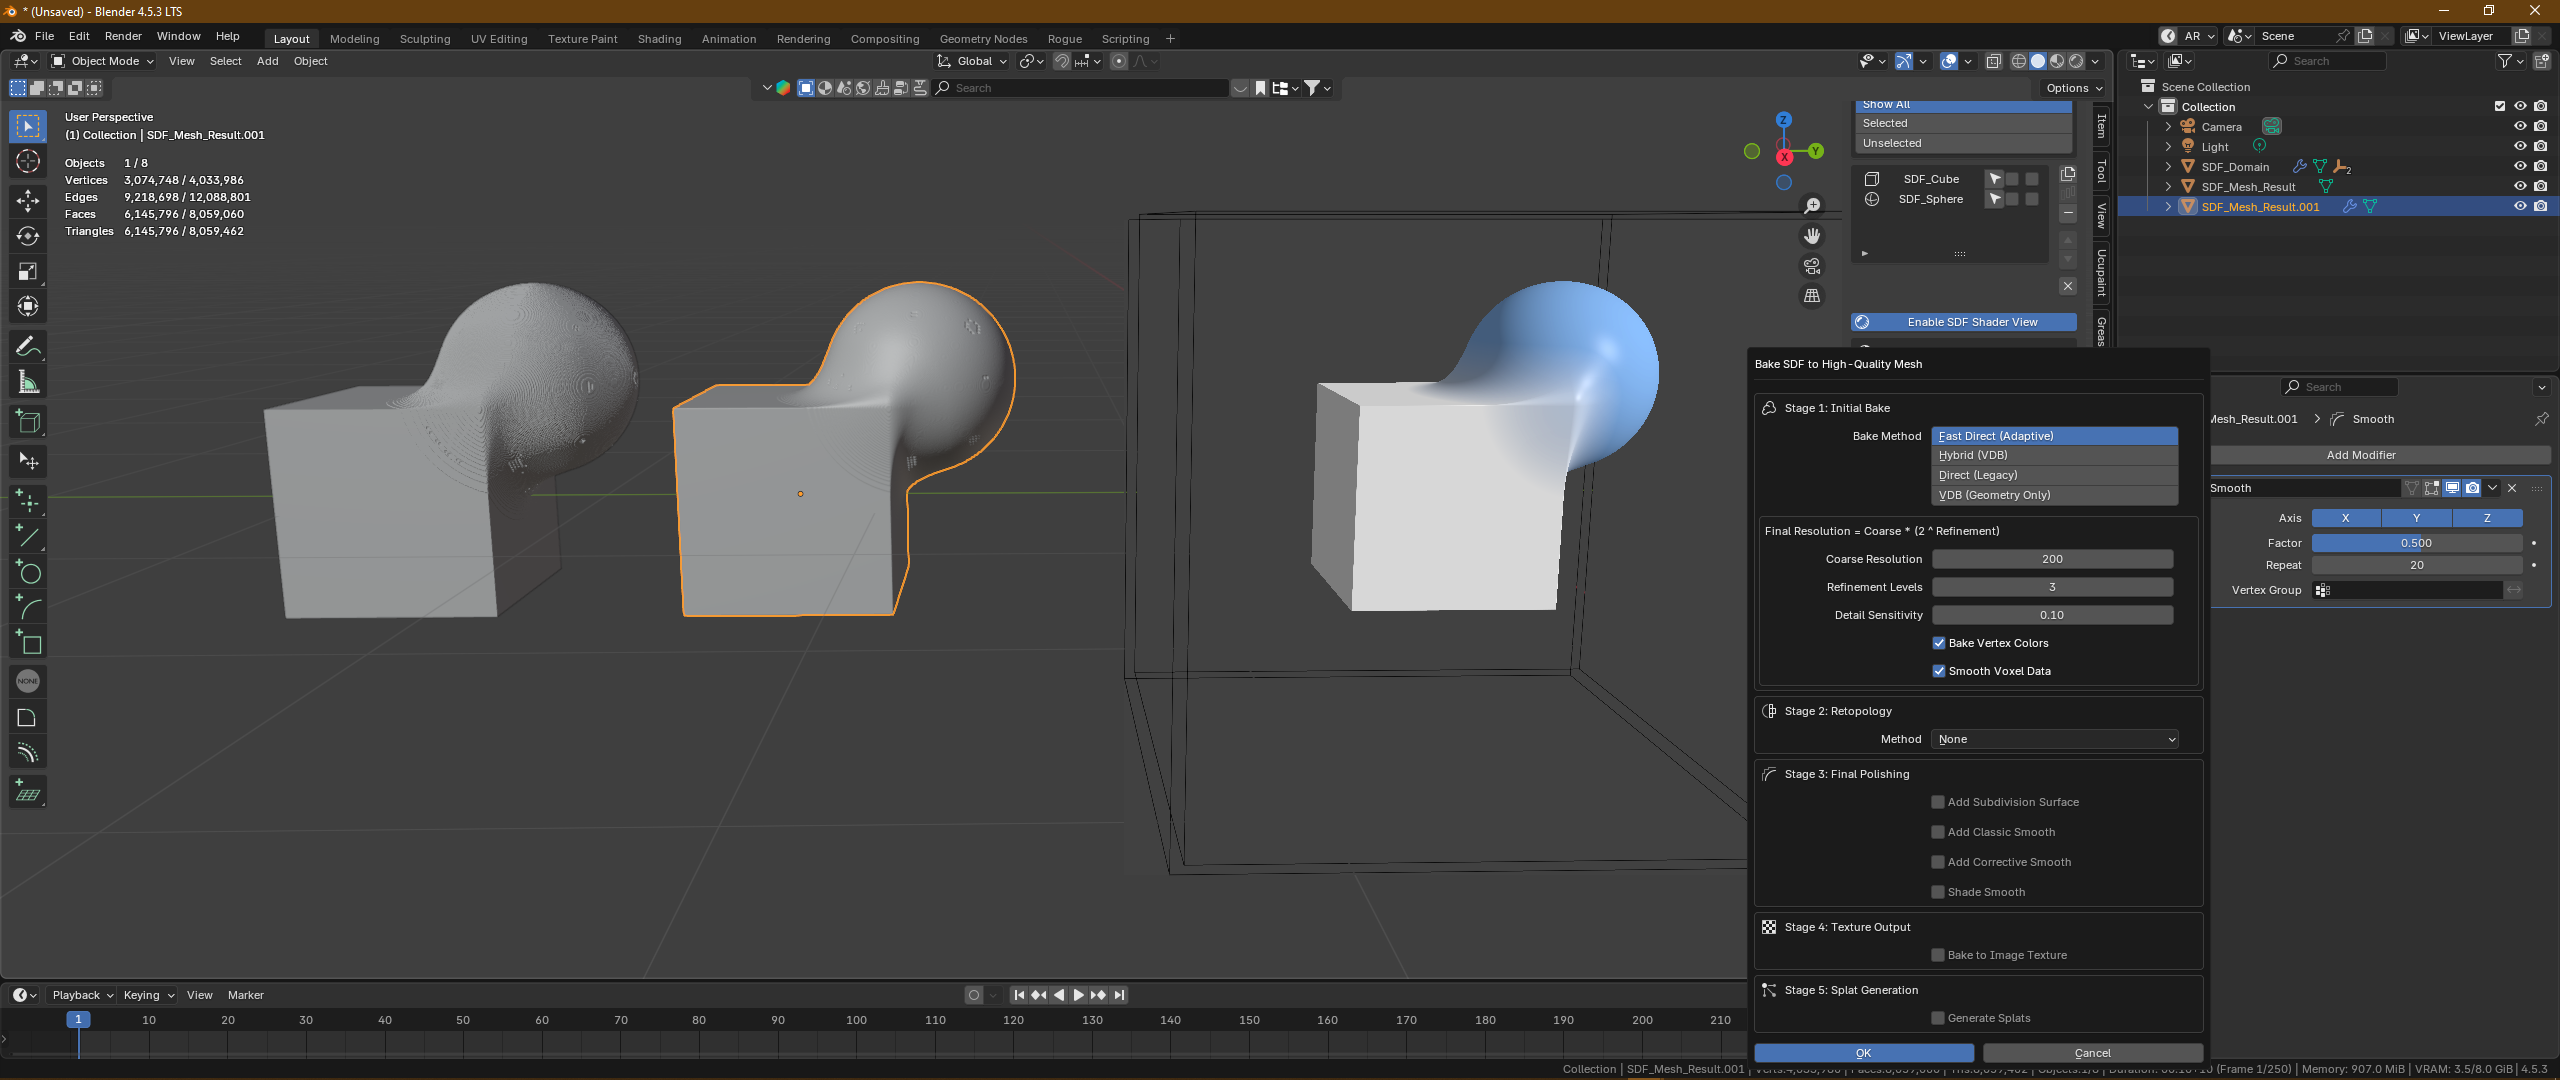2560x1080 pixels.
Task: Uncheck Bake Vertex Colors checkbox
Action: (1939, 643)
